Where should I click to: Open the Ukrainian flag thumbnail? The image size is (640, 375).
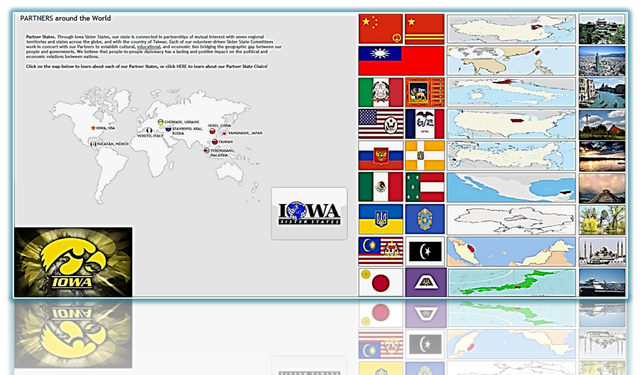(381, 220)
